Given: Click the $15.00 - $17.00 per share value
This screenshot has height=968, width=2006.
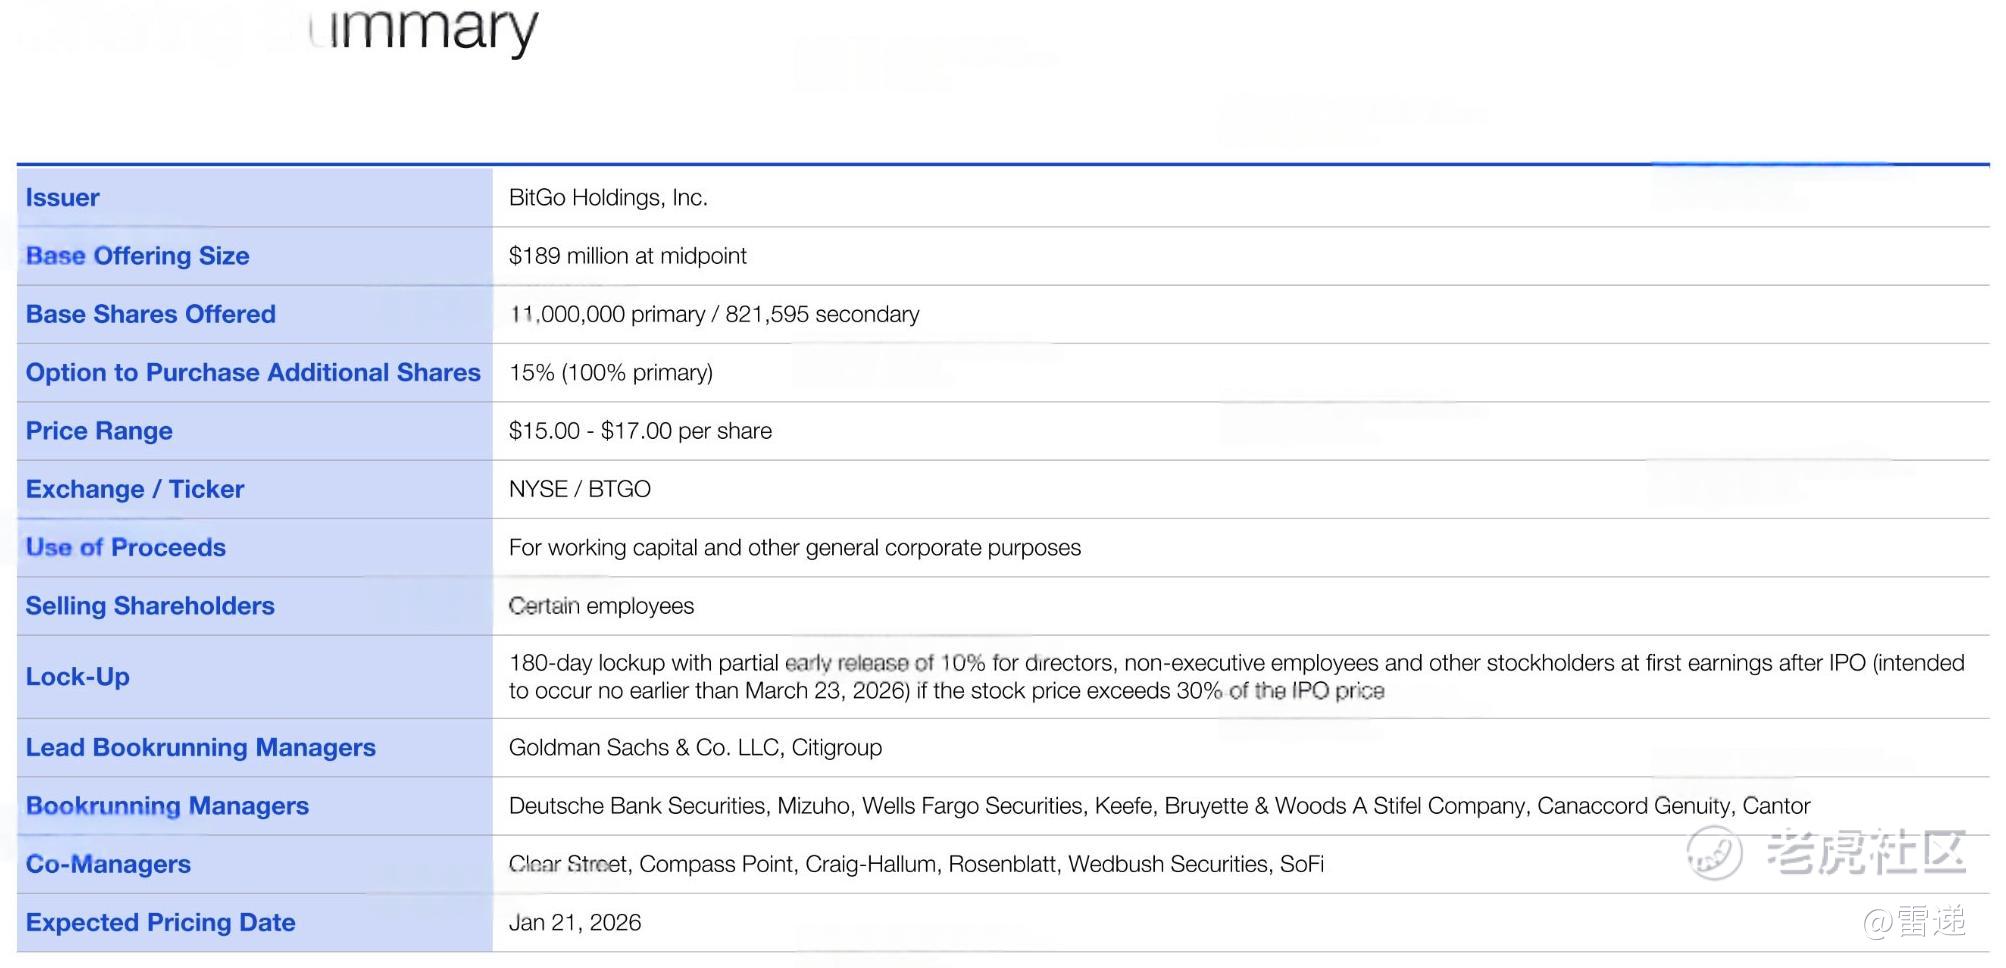Looking at the screenshot, I should [x=640, y=431].
